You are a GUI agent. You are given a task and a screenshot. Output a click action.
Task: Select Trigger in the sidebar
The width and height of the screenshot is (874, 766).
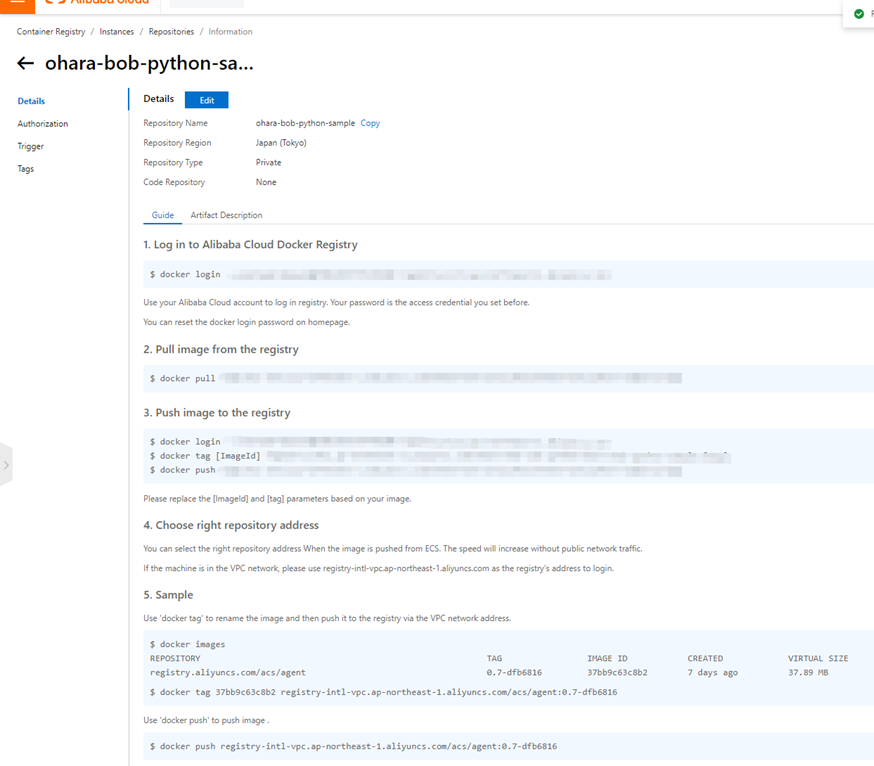[31, 146]
